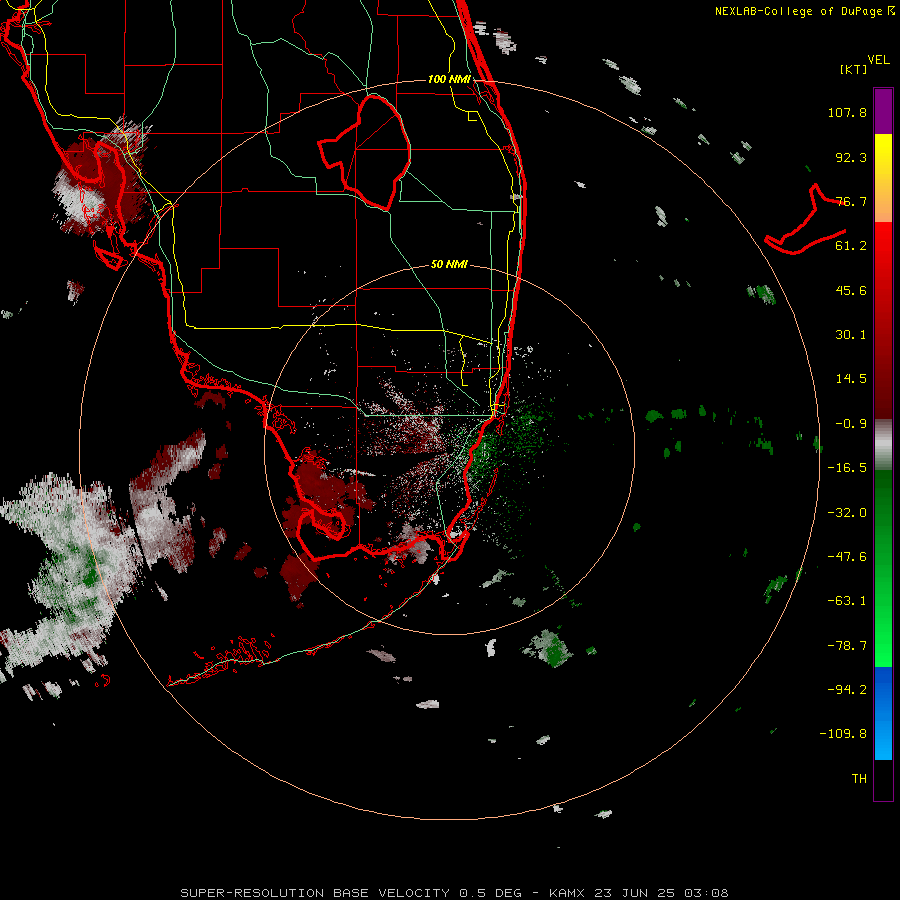Click the 30.1 velocity scale value
The image size is (900, 900).
(851, 335)
